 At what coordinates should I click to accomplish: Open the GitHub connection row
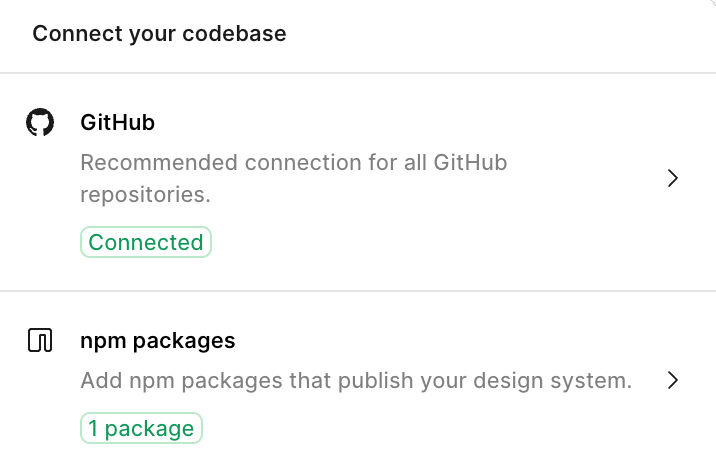[358, 182]
